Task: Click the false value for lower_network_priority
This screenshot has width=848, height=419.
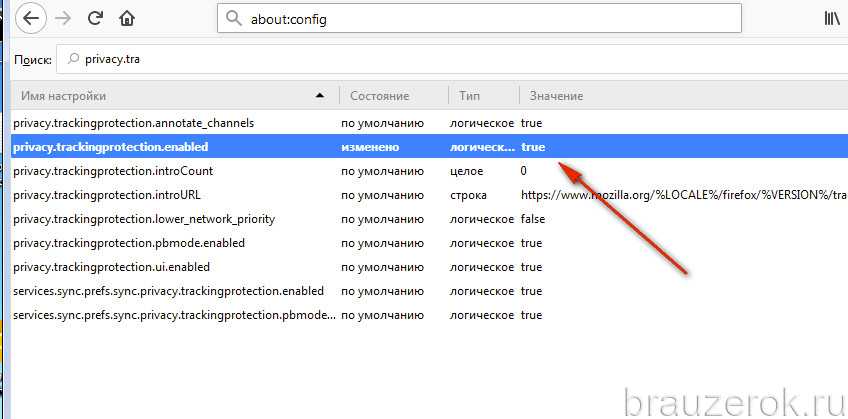Action: pyautogui.click(x=533, y=219)
